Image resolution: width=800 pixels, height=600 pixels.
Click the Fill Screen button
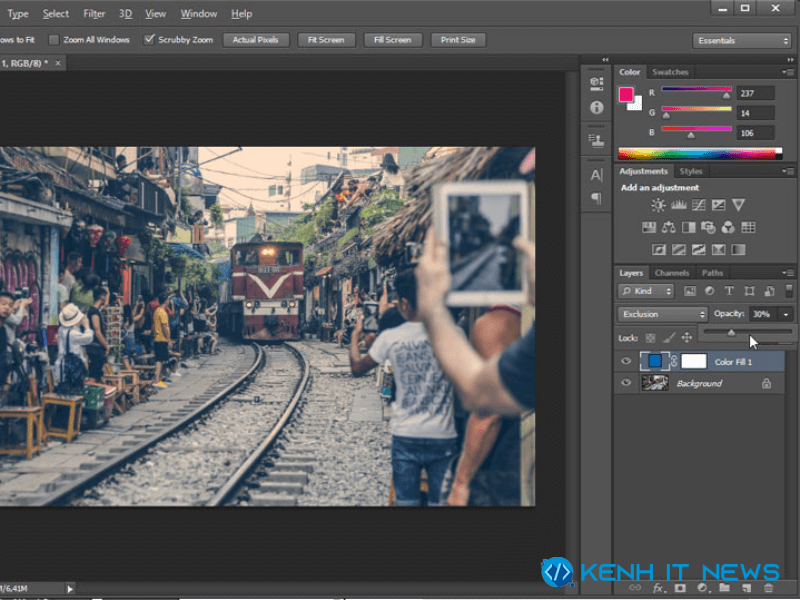(x=392, y=40)
